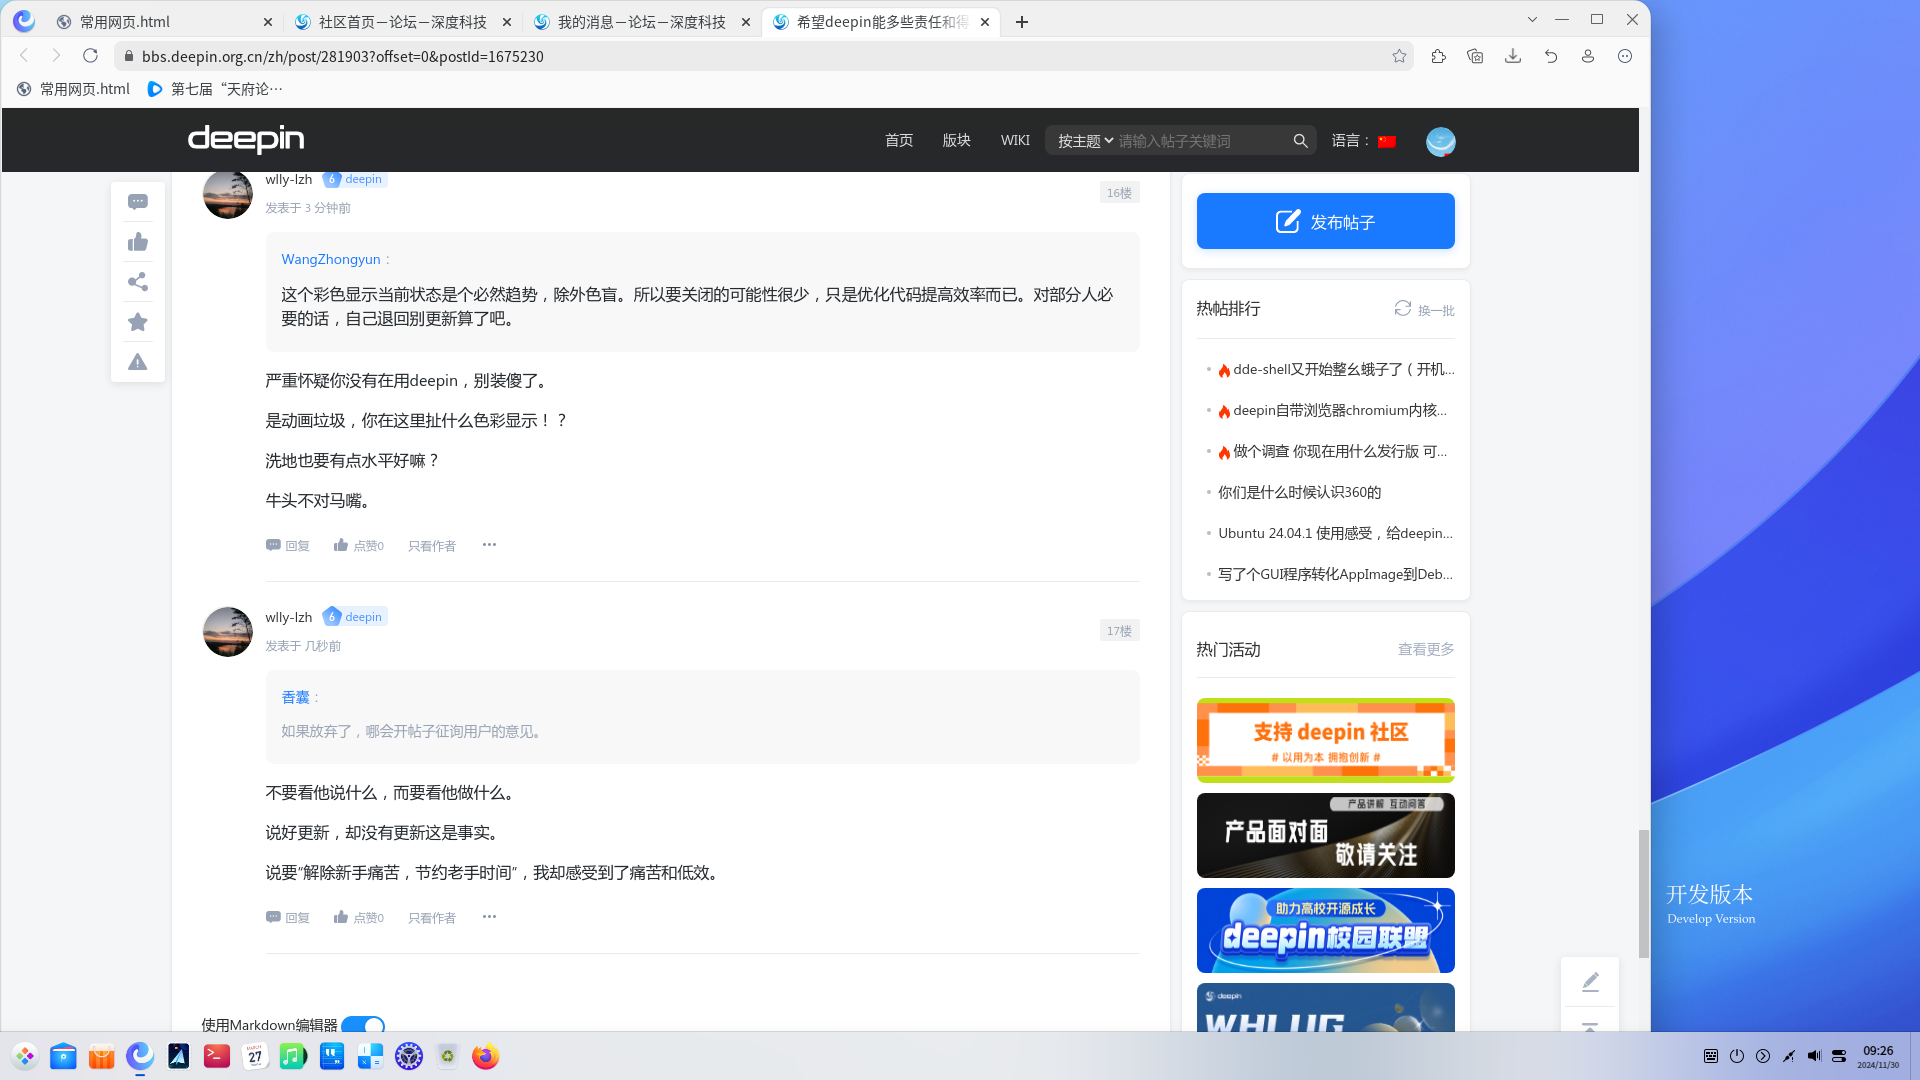Viewport: 1920px width, 1080px height.
Task: Open the 支持 deepin 社区 banner
Action: click(x=1326, y=740)
